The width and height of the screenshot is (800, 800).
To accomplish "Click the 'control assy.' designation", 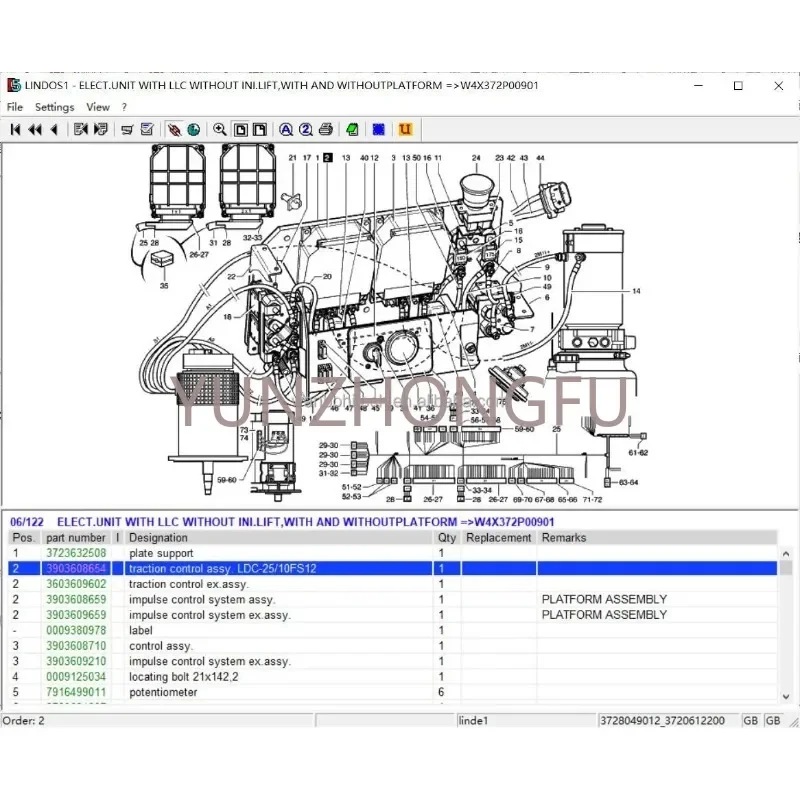I will tap(160, 646).
